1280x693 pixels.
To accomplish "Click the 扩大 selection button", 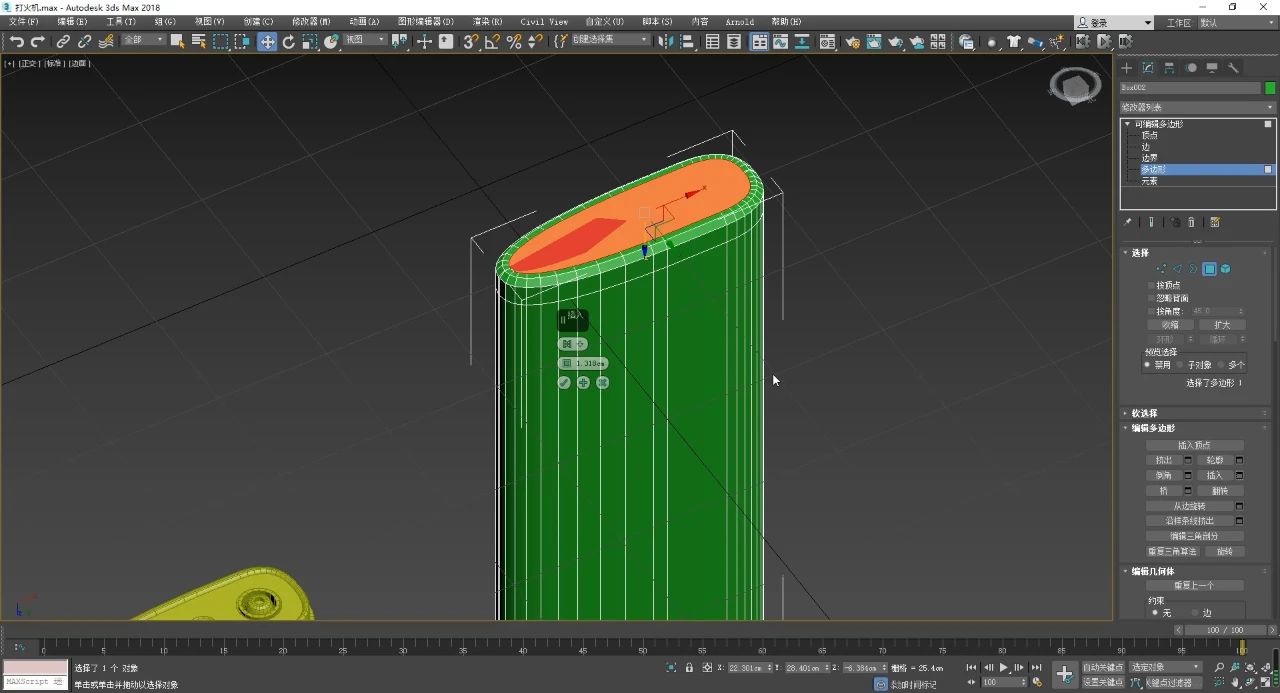I will [1221, 325].
